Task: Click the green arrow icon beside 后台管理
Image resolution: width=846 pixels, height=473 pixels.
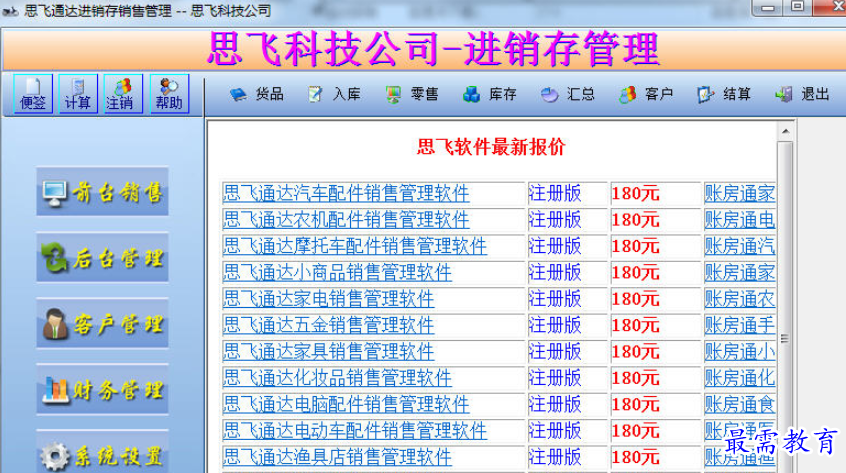Action: click(x=55, y=257)
